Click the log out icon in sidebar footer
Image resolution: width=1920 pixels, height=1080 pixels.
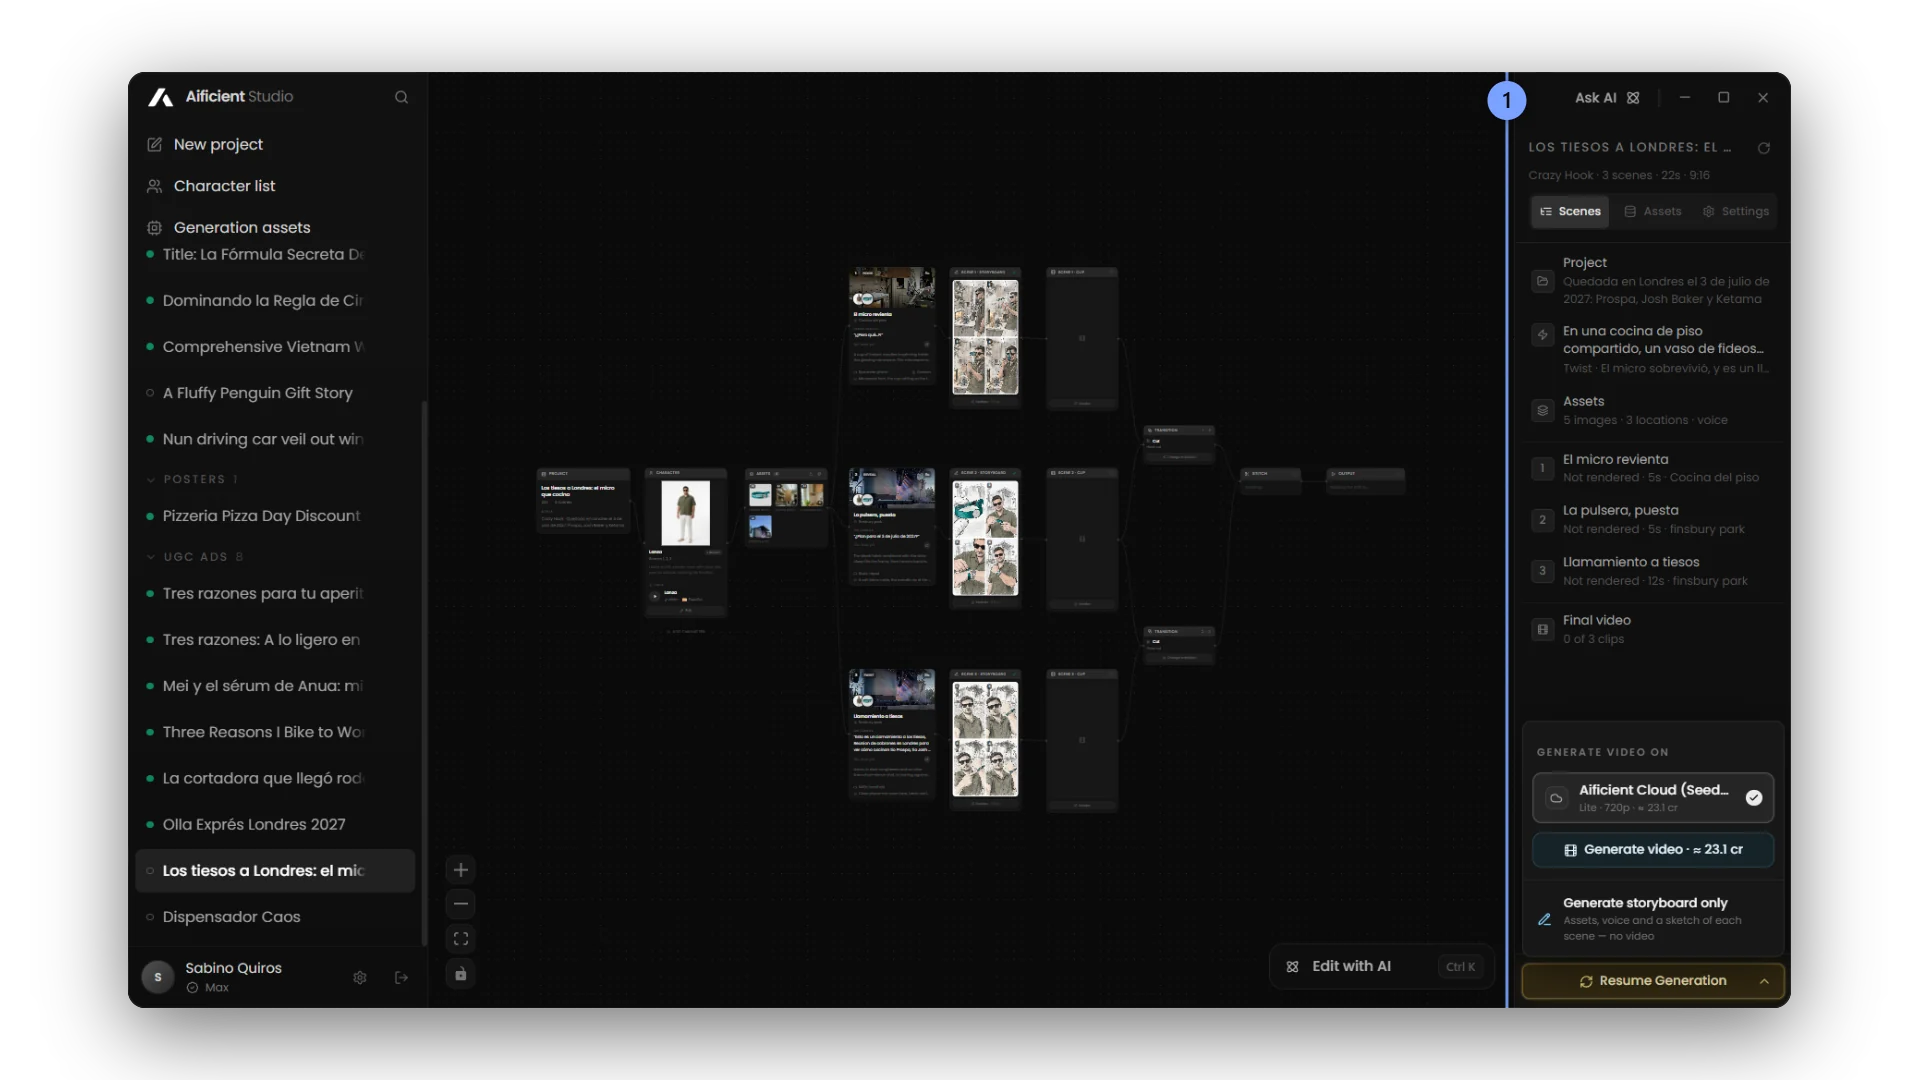pyautogui.click(x=401, y=977)
